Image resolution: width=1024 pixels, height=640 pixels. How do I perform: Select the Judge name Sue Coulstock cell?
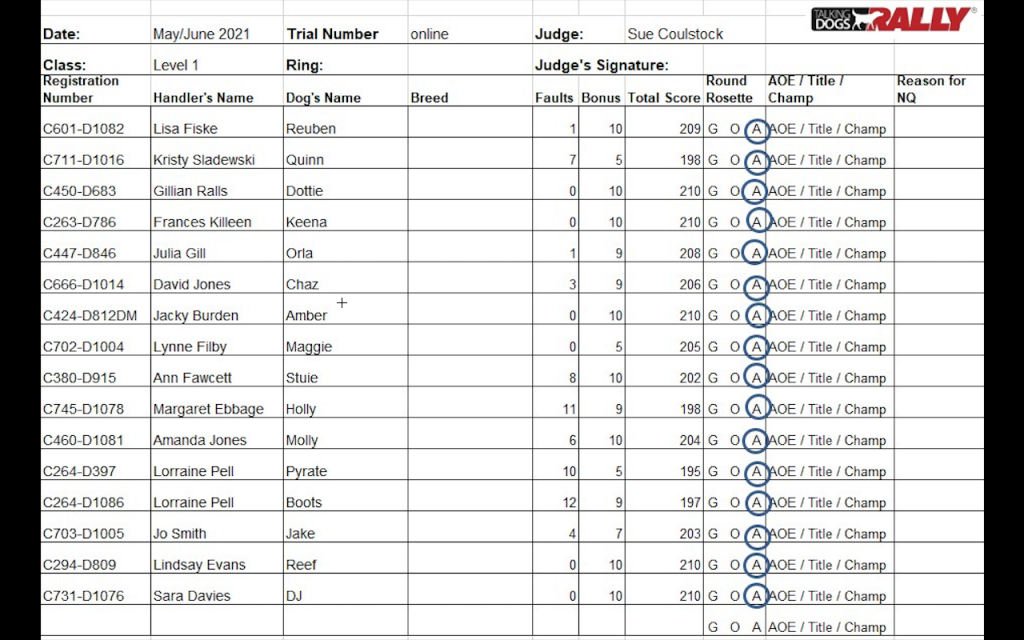(x=675, y=34)
